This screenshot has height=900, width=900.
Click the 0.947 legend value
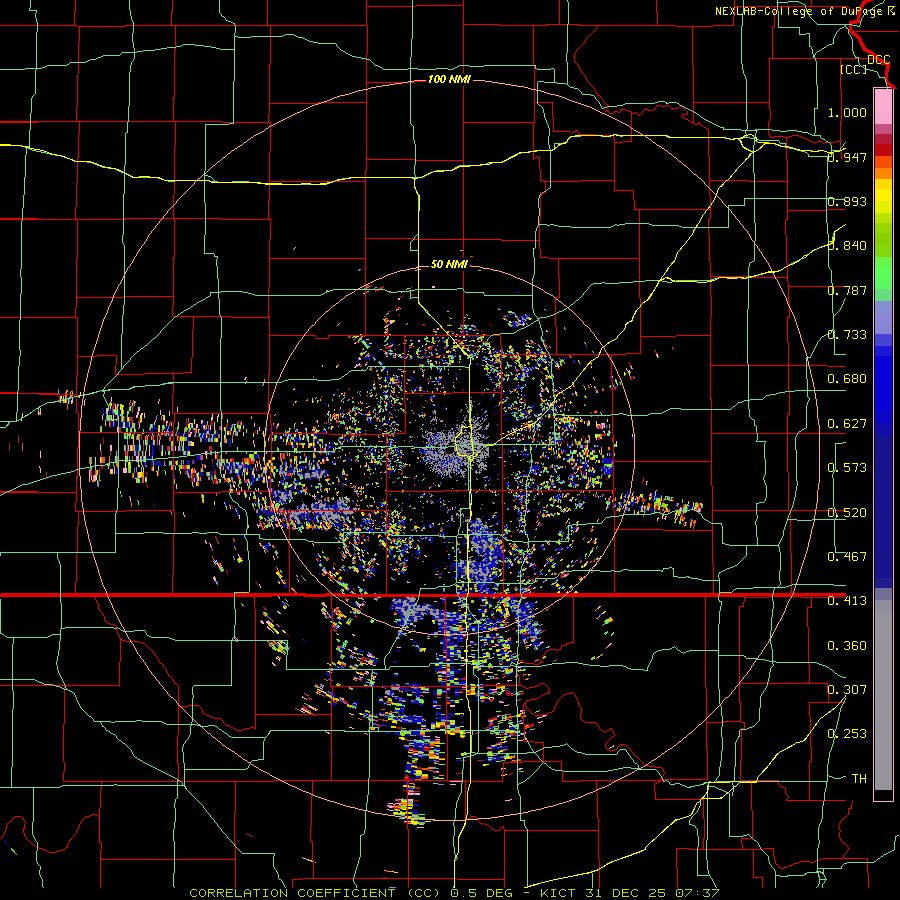(x=847, y=157)
